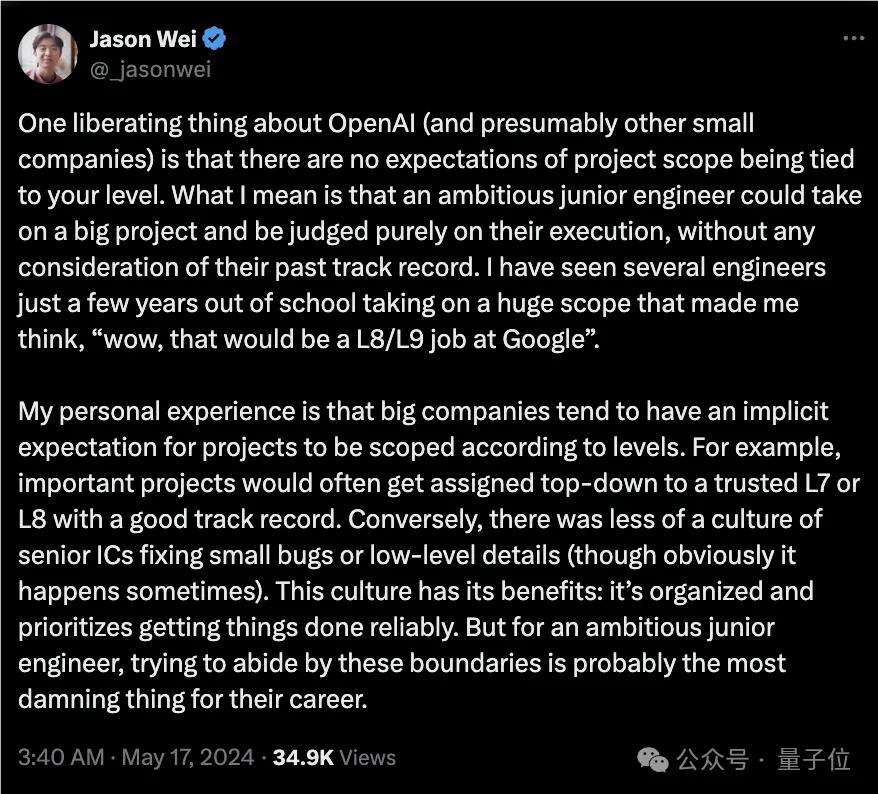Click the 3:40 AM timestamp
The image size is (878, 794).
[62, 758]
